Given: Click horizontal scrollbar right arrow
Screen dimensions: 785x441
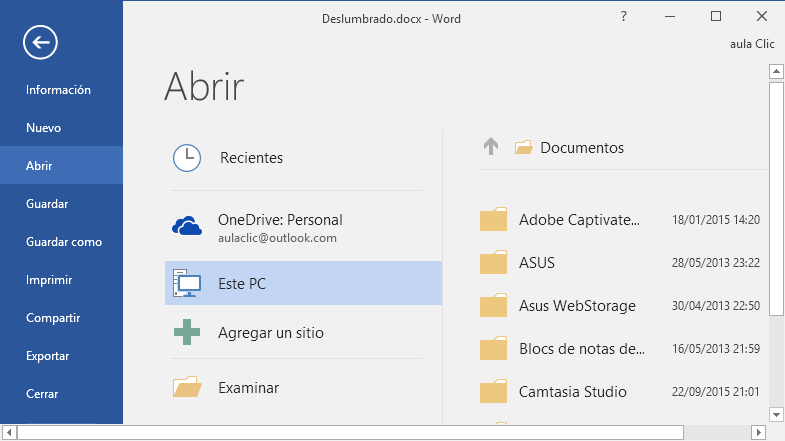Looking at the screenshot, I should (x=758, y=432).
